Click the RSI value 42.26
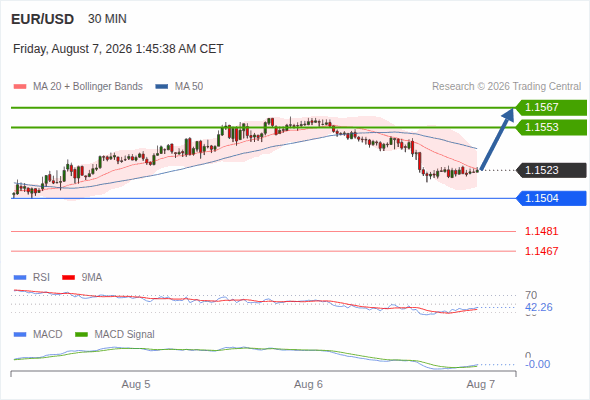 539,307
